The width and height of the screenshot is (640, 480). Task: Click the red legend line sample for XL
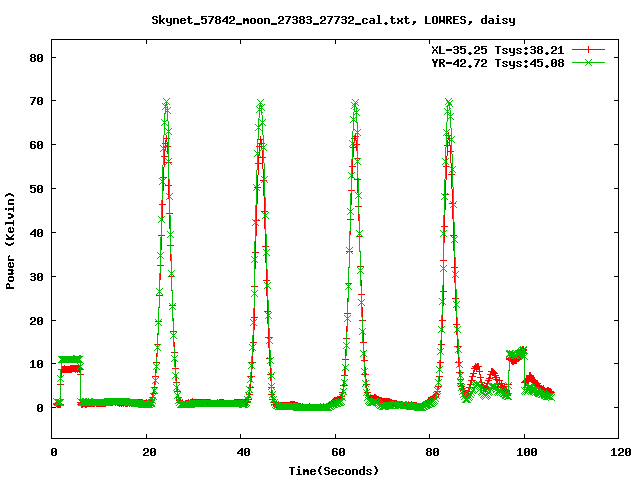pos(588,50)
